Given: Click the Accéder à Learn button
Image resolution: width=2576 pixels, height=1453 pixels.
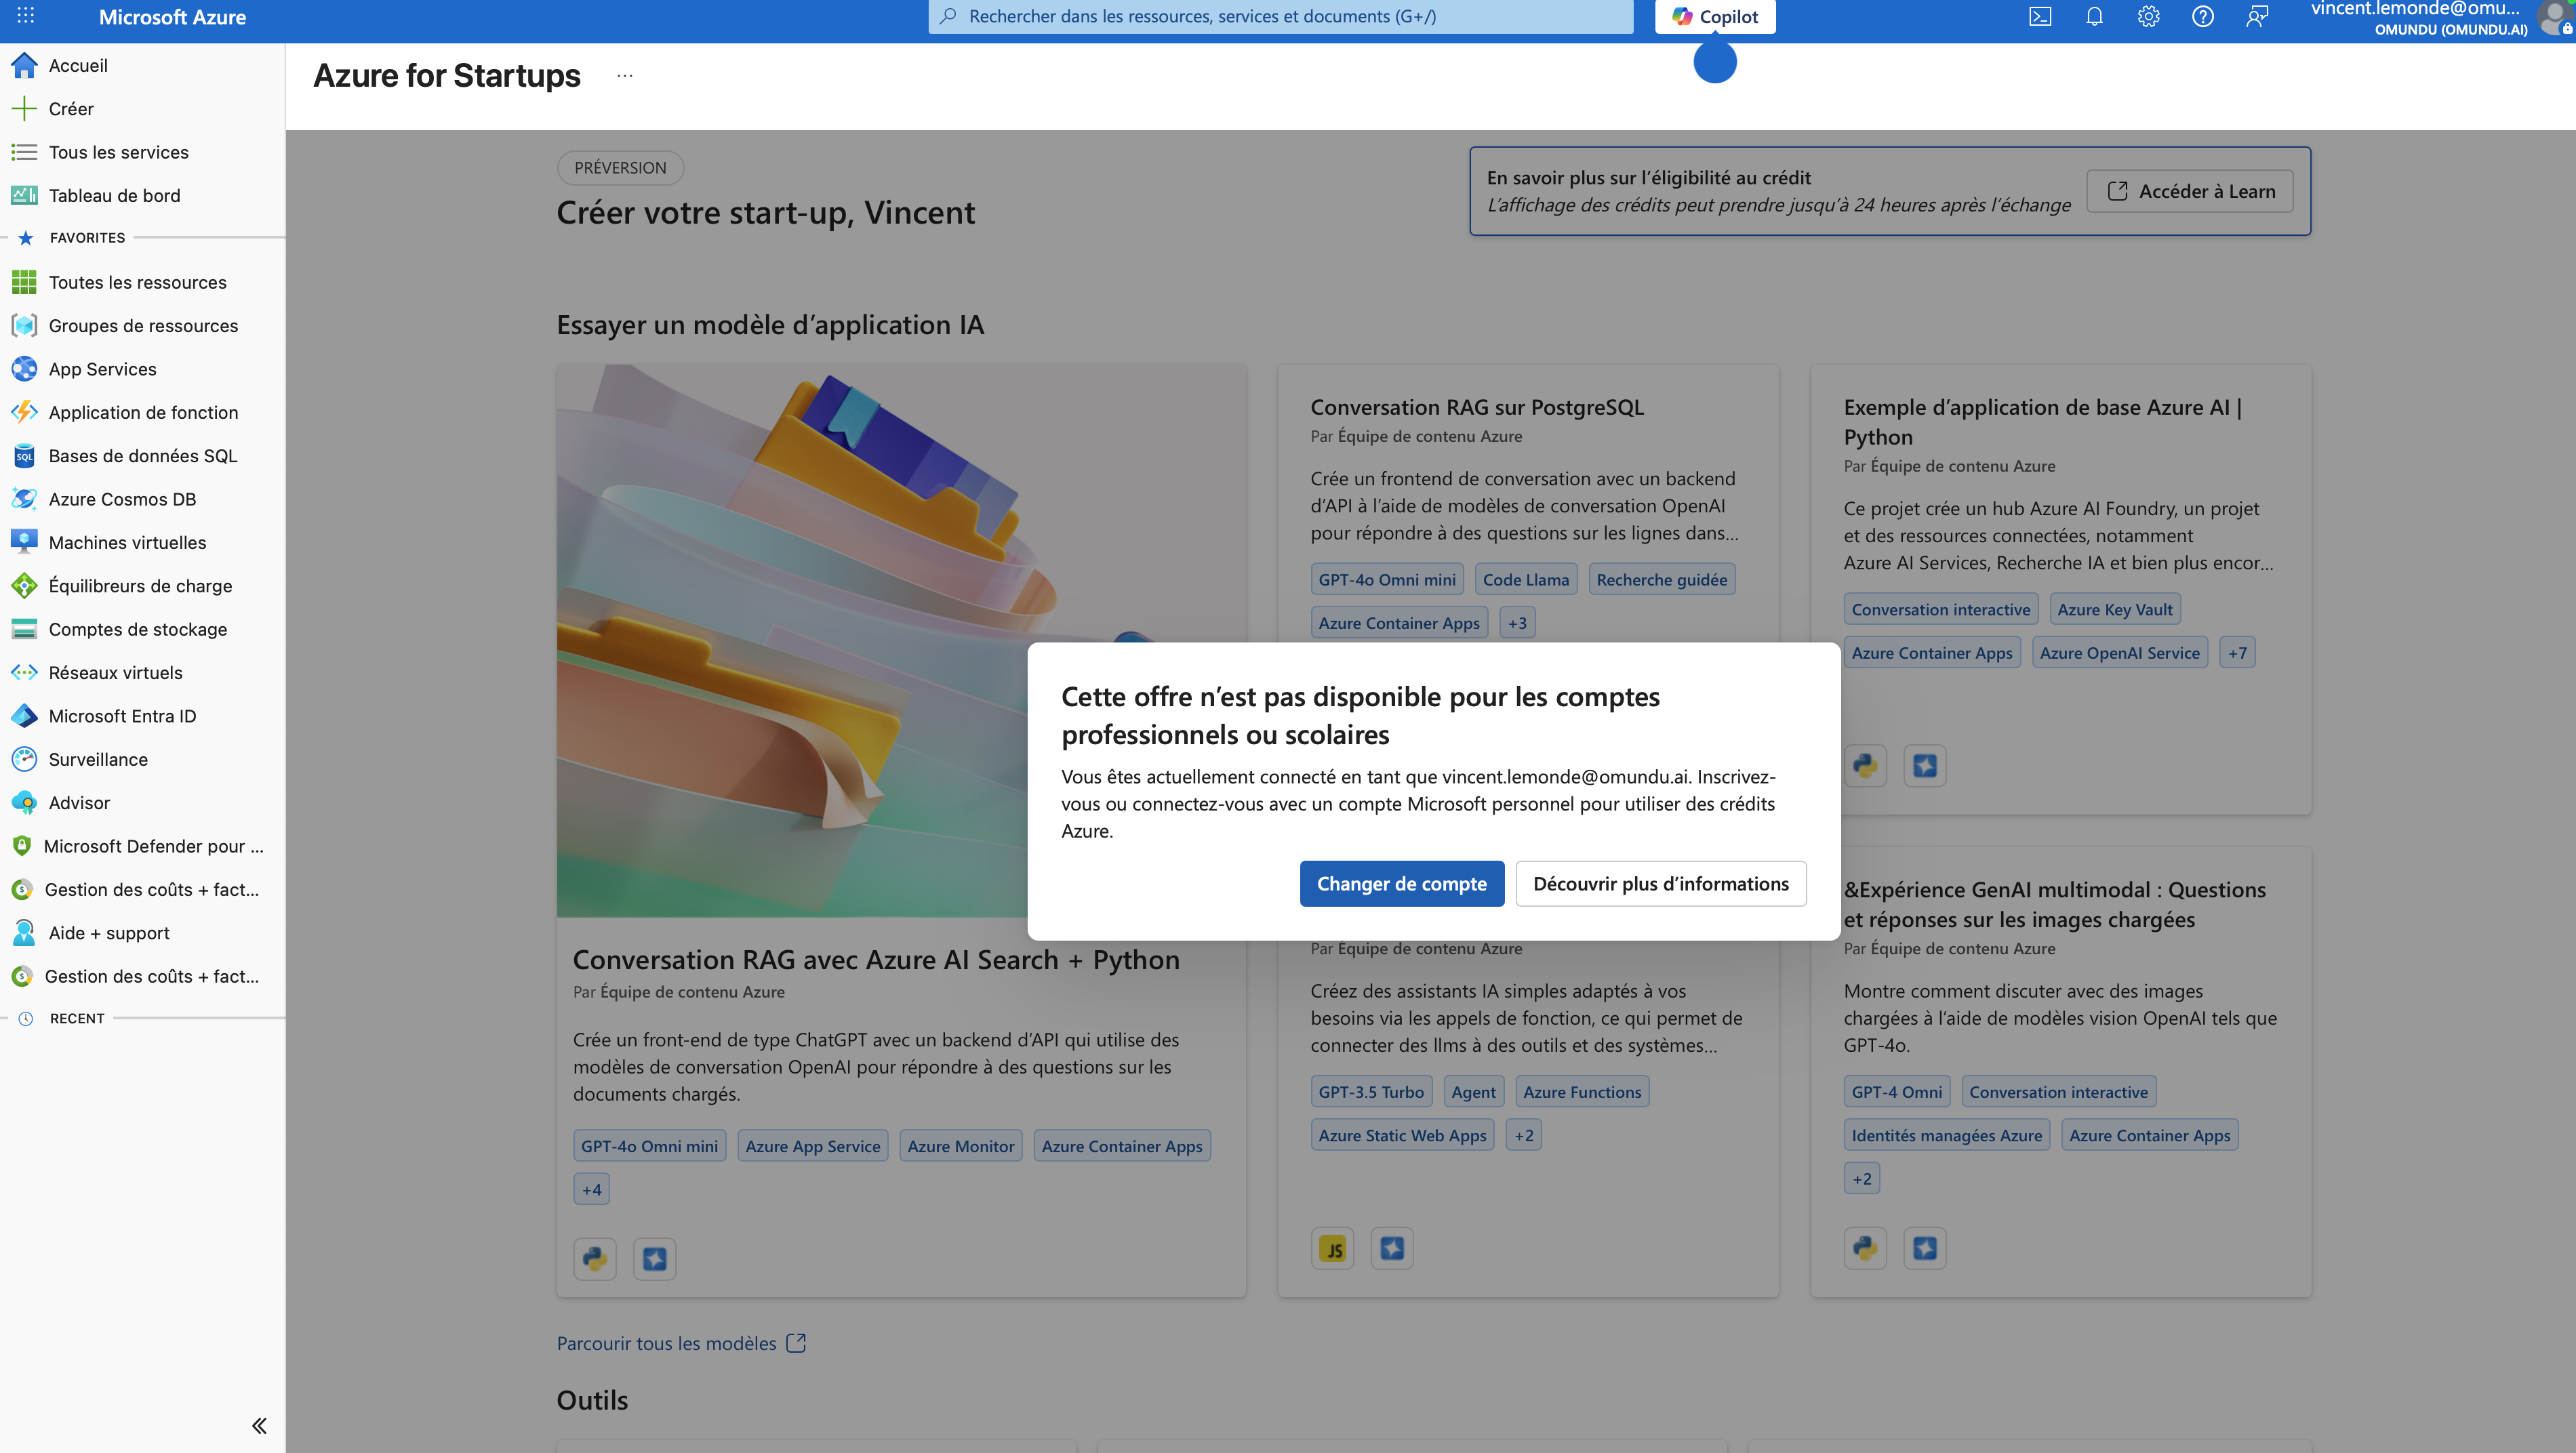Looking at the screenshot, I should (2190, 191).
